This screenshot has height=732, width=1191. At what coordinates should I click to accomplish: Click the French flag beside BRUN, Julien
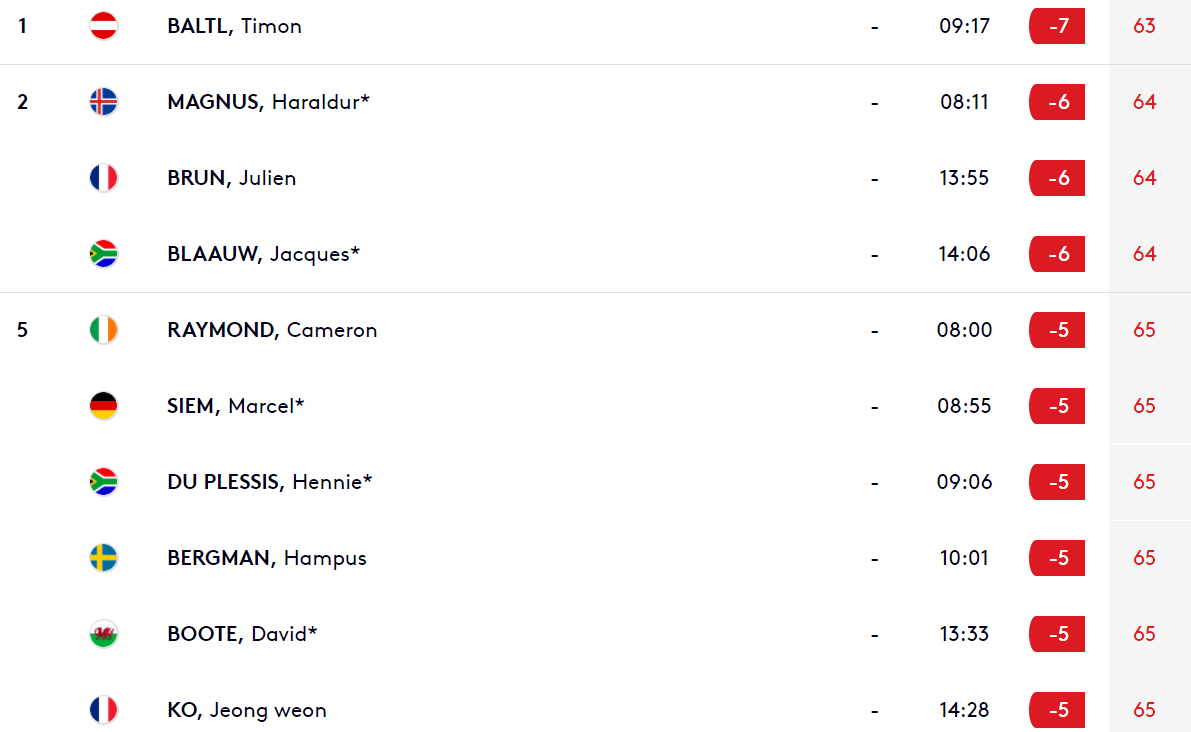click(103, 178)
